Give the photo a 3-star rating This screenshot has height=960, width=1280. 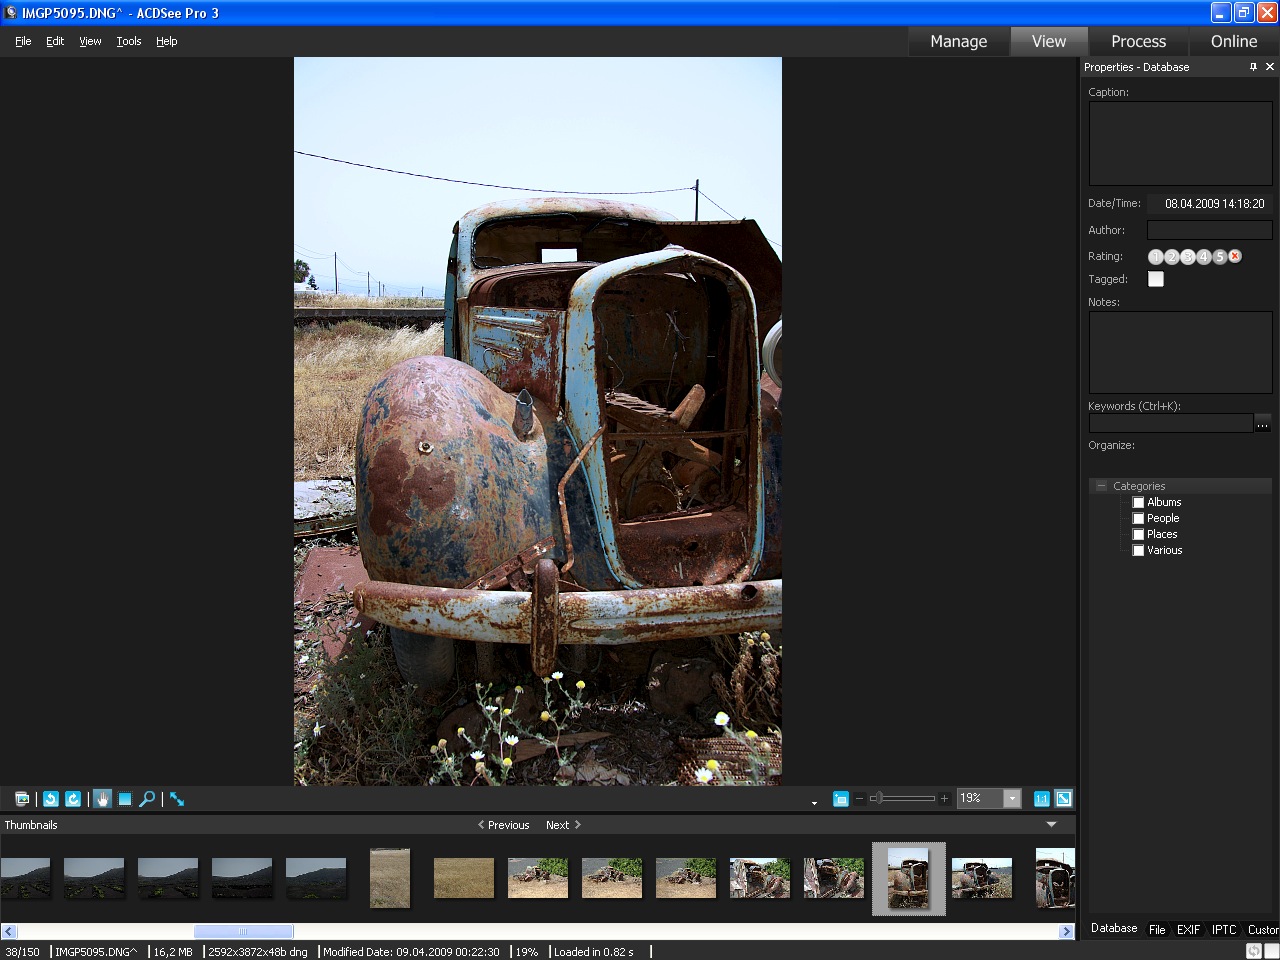point(1188,256)
